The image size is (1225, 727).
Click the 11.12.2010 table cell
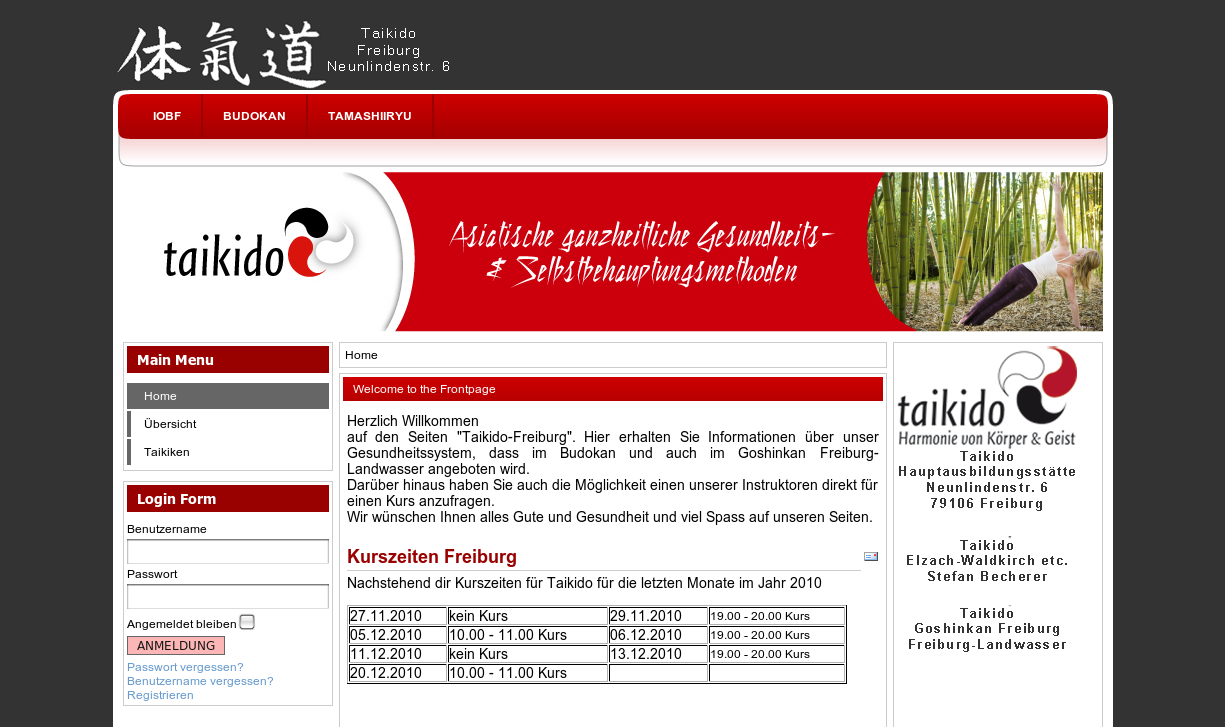[x=397, y=654]
